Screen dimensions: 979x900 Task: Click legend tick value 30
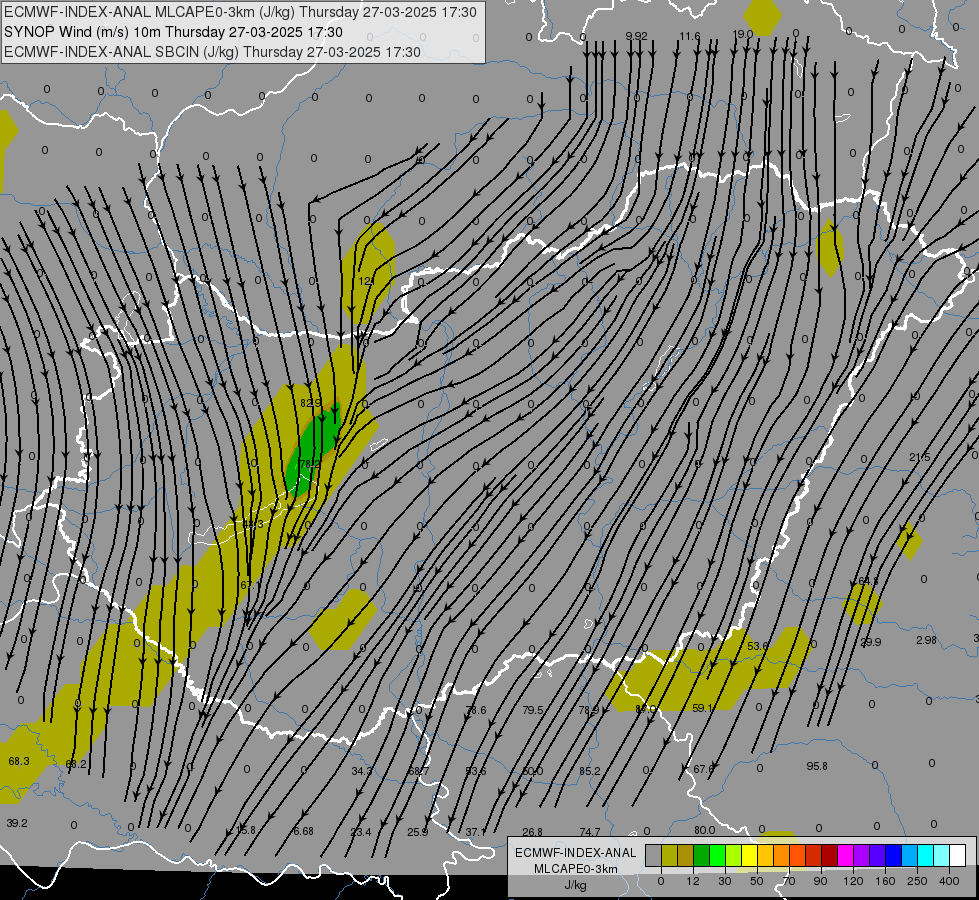(725, 881)
